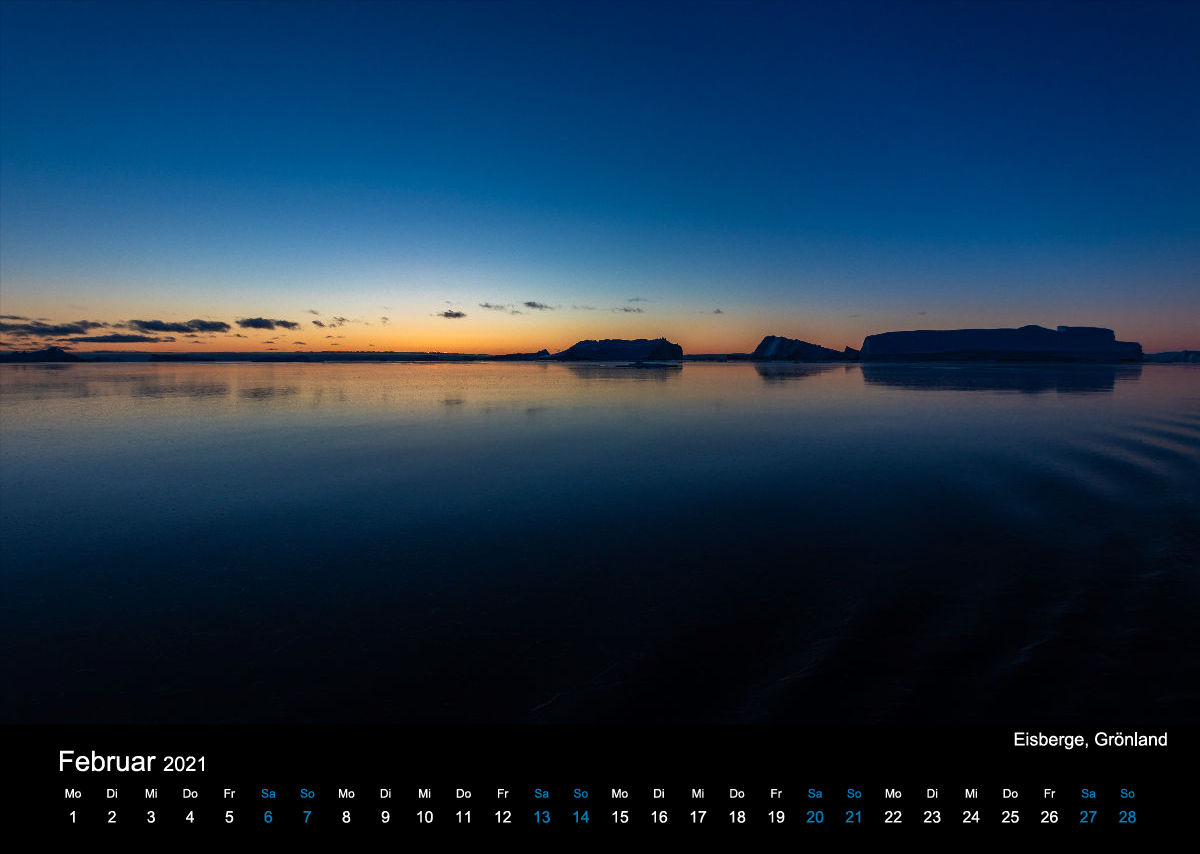Select day 24 in the calendar

[971, 817]
